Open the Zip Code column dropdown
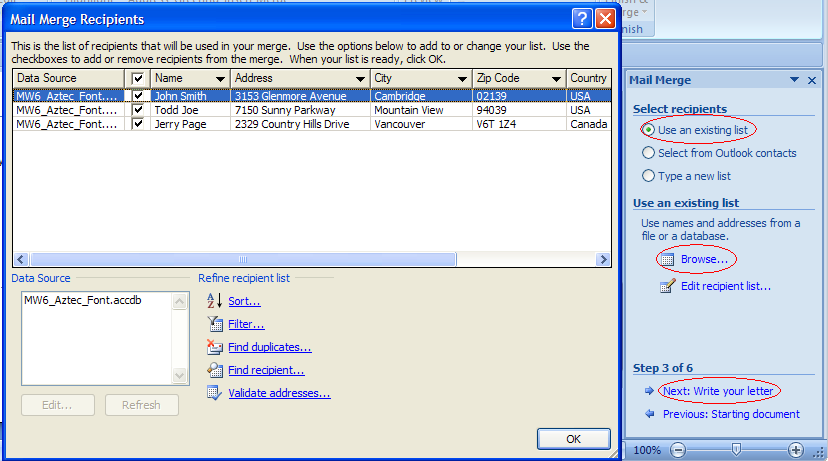The height and width of the screenshot is (461, 828). click(x=555, y=78)
